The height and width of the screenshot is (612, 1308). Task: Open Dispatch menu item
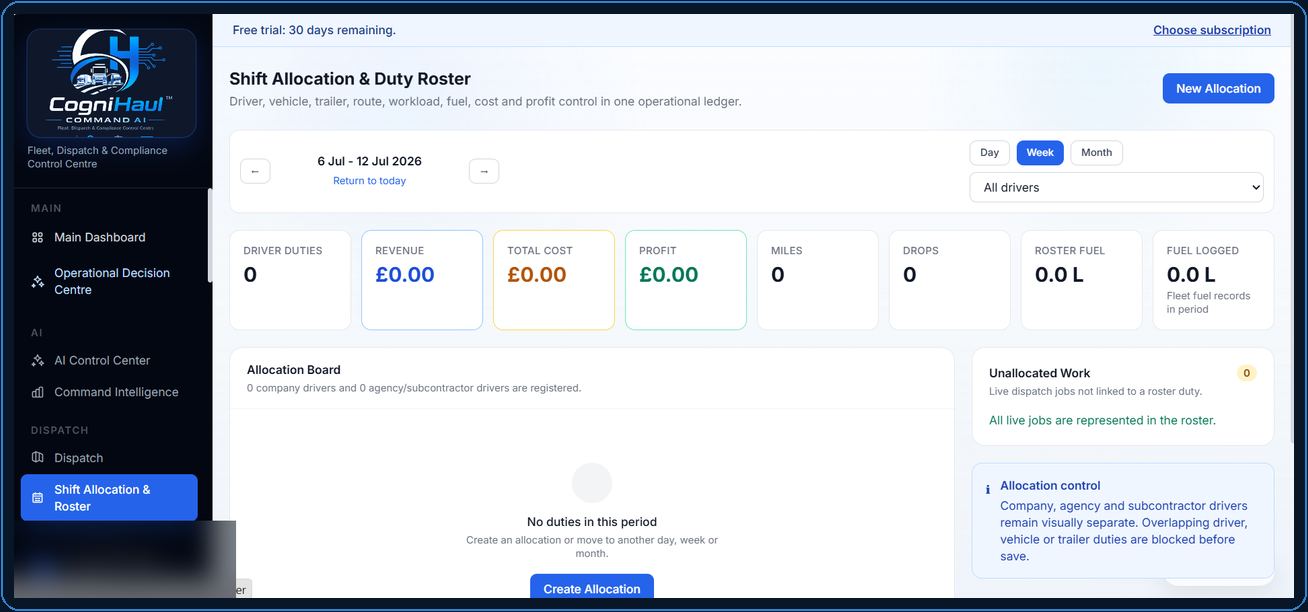click(x=110, y=458)
